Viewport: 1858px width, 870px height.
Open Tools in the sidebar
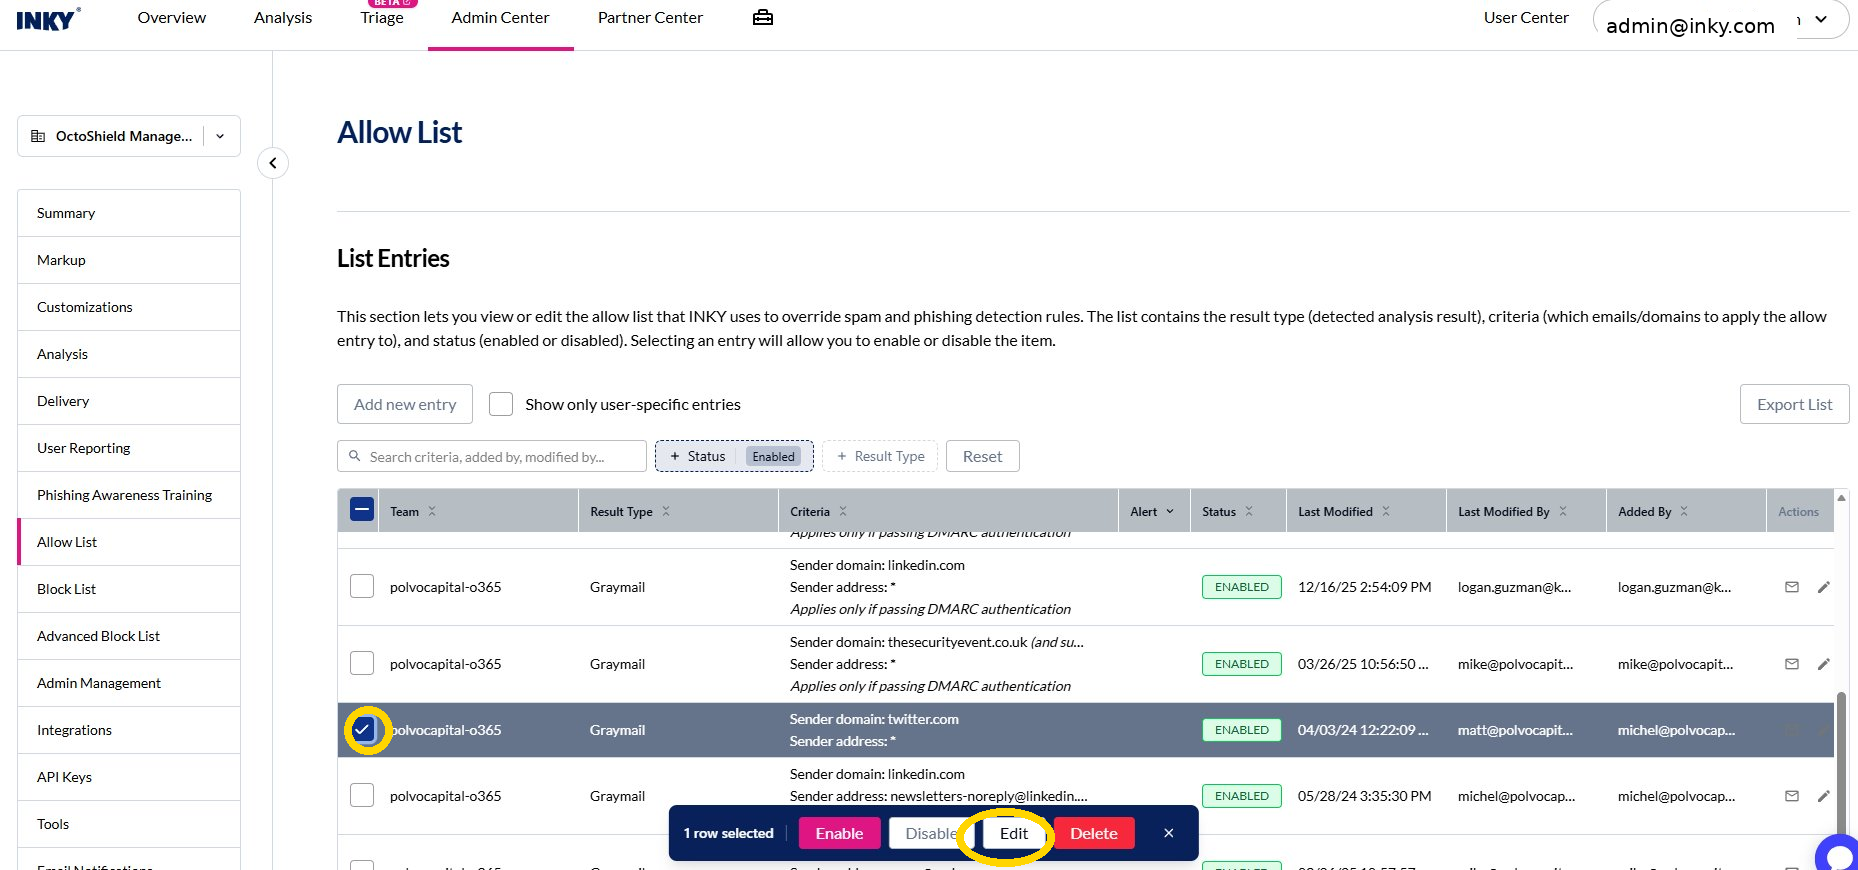click(x=129, y=824)
